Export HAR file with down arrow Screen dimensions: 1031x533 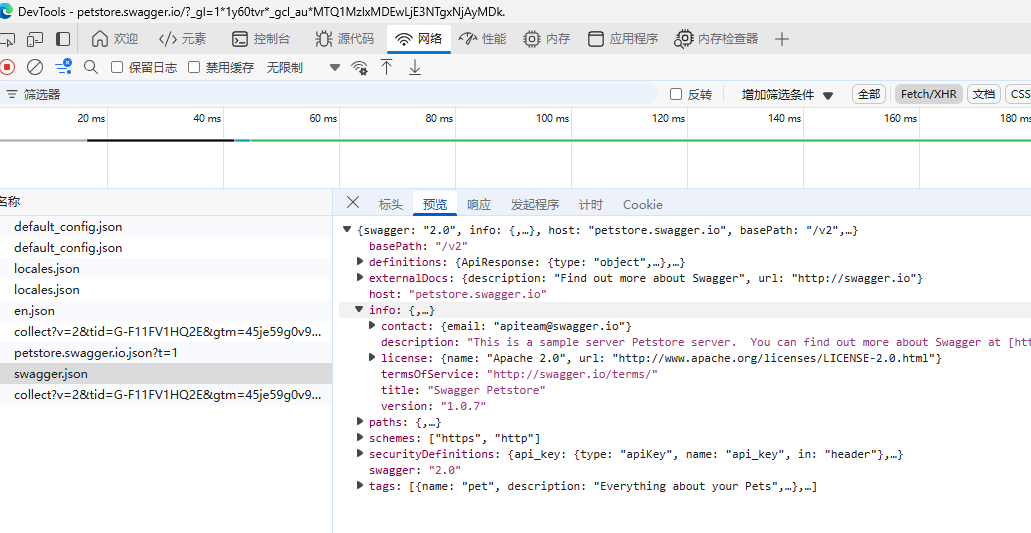coord(415,67)
